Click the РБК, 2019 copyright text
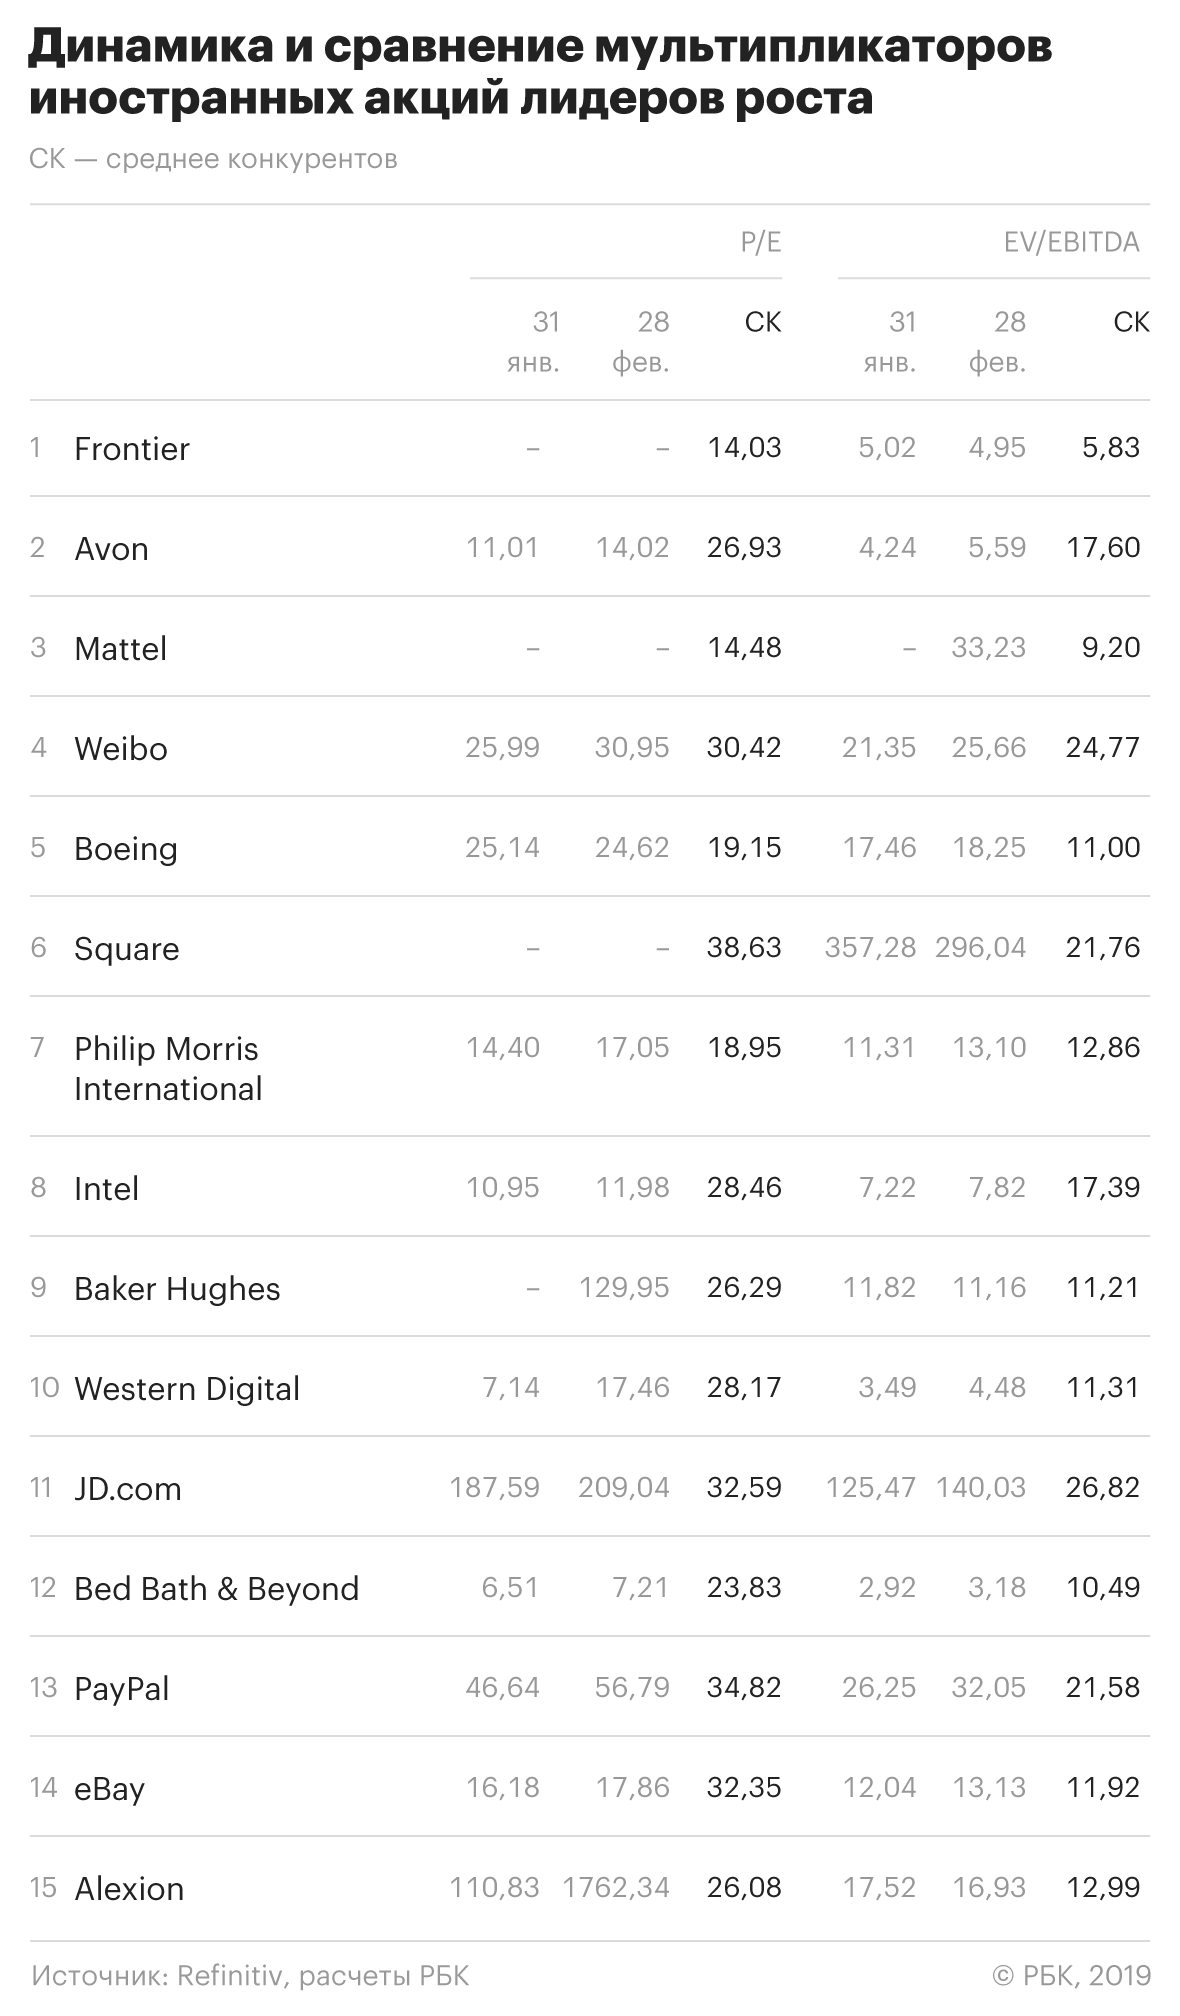The height and width of the screenshot is (2016, 1180). (x=1071, y=1976)
